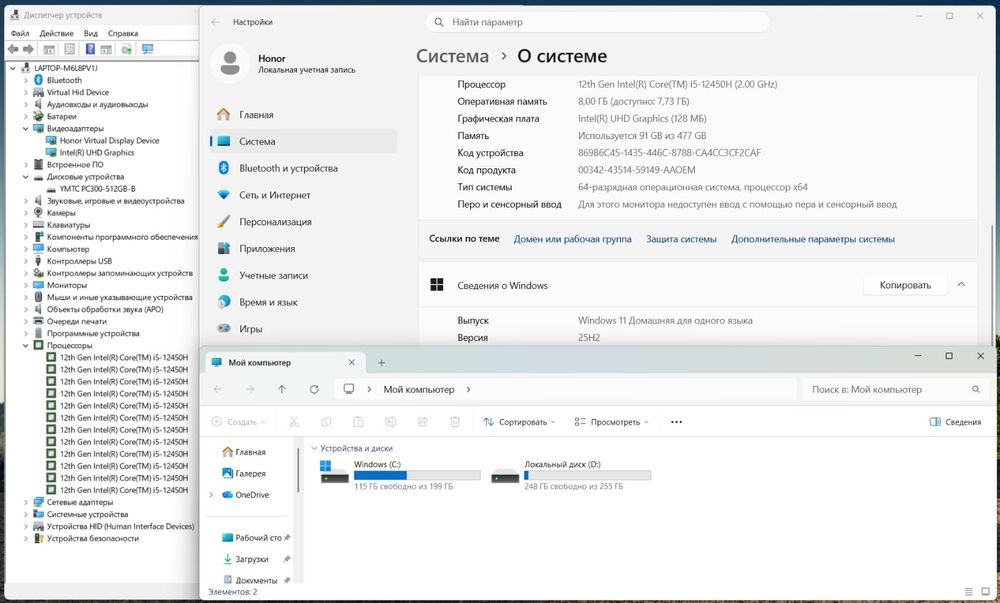Open Дополнительные параметры системы link

(x=812, y=239)
